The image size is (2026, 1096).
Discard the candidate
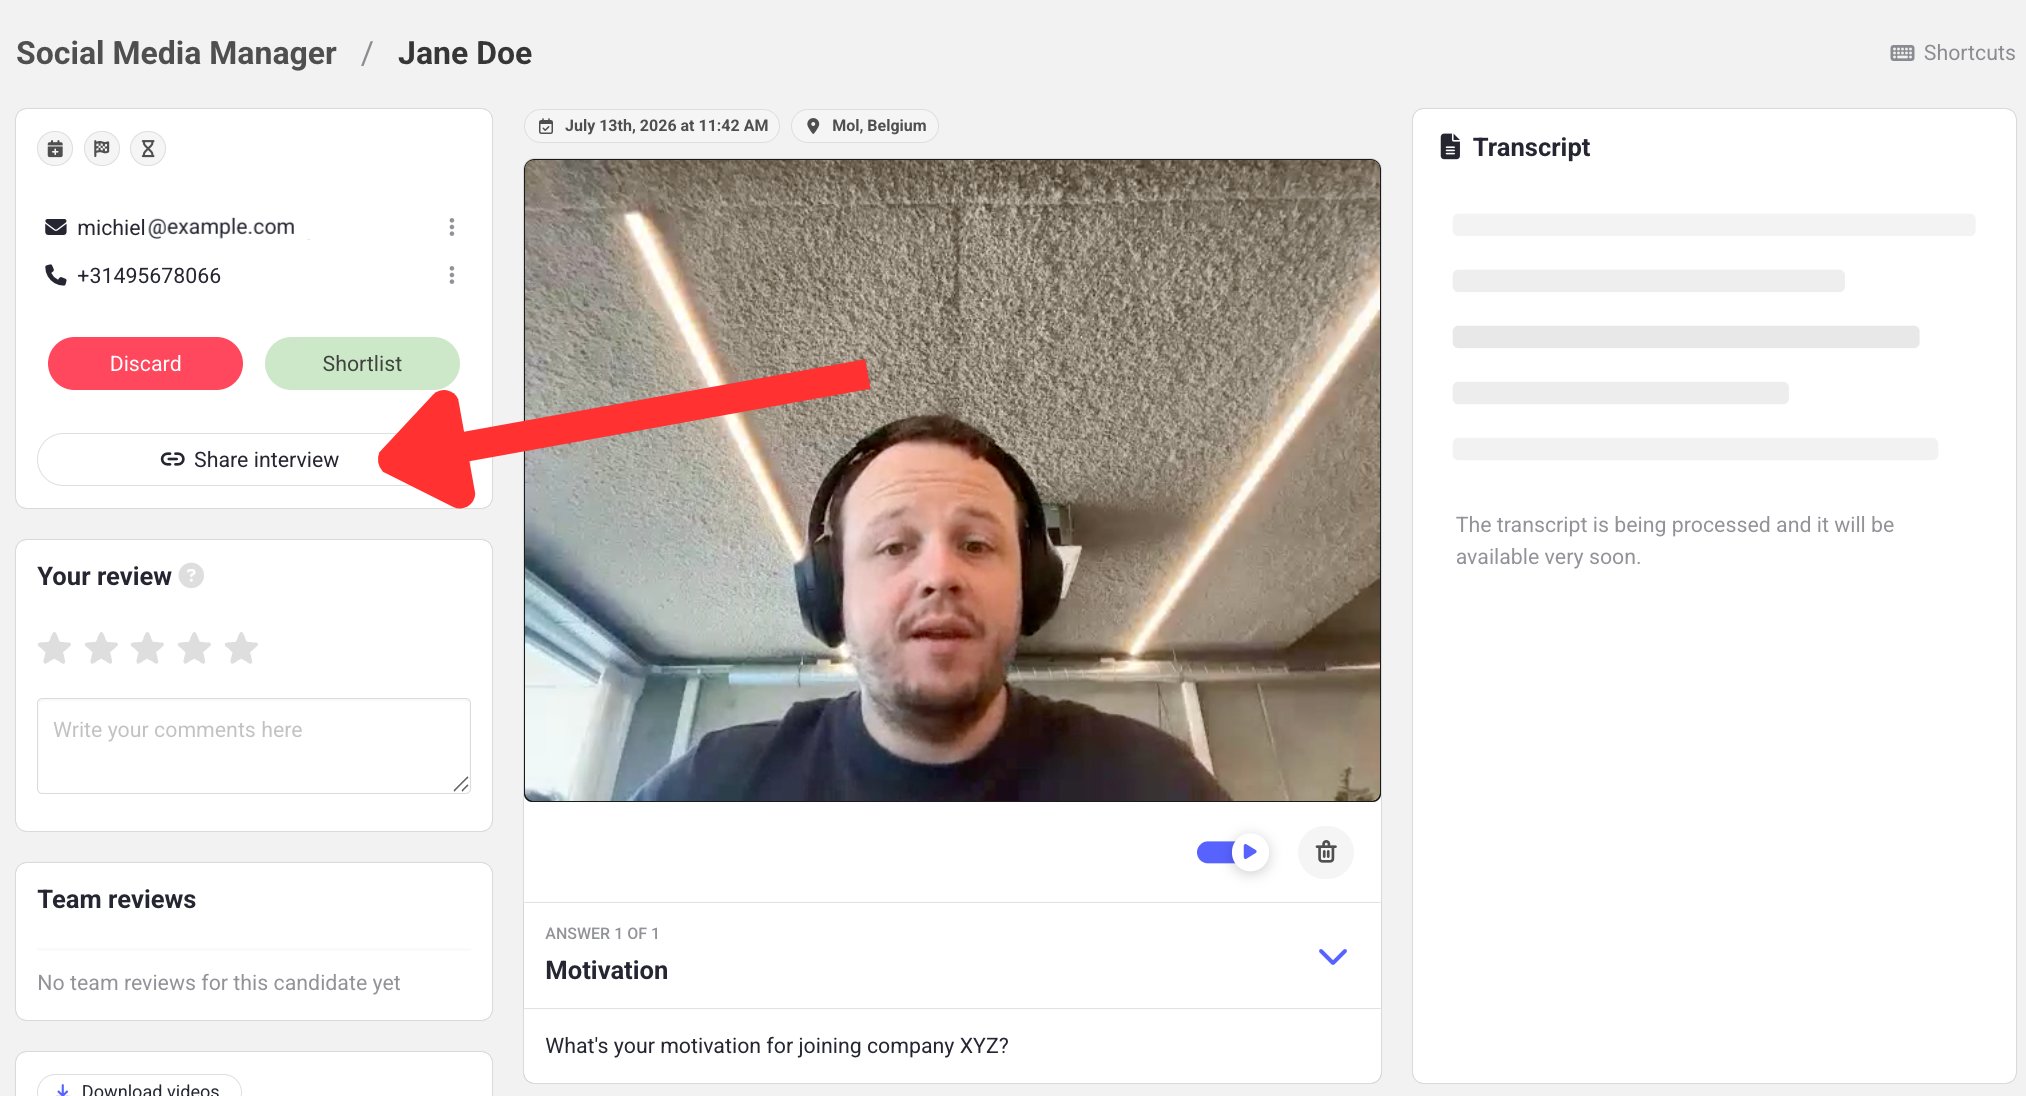tap(145, 364)
